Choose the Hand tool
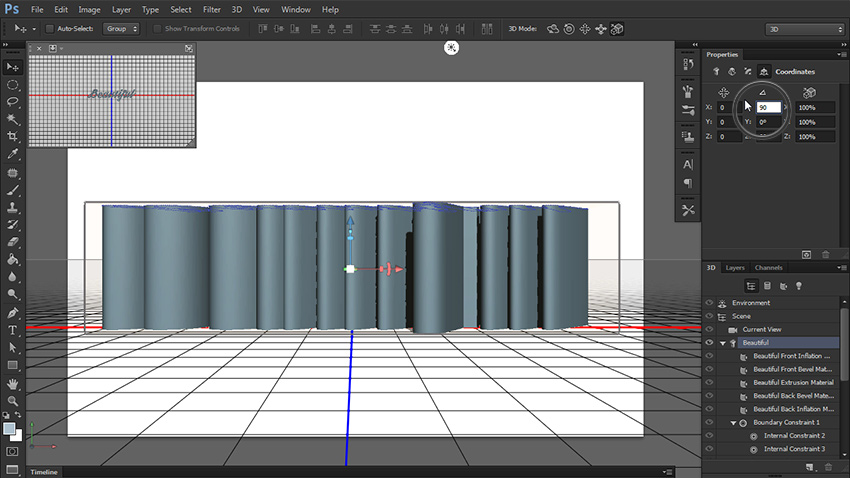The width and height of the screenshot is (850, 478). point(13,383)
